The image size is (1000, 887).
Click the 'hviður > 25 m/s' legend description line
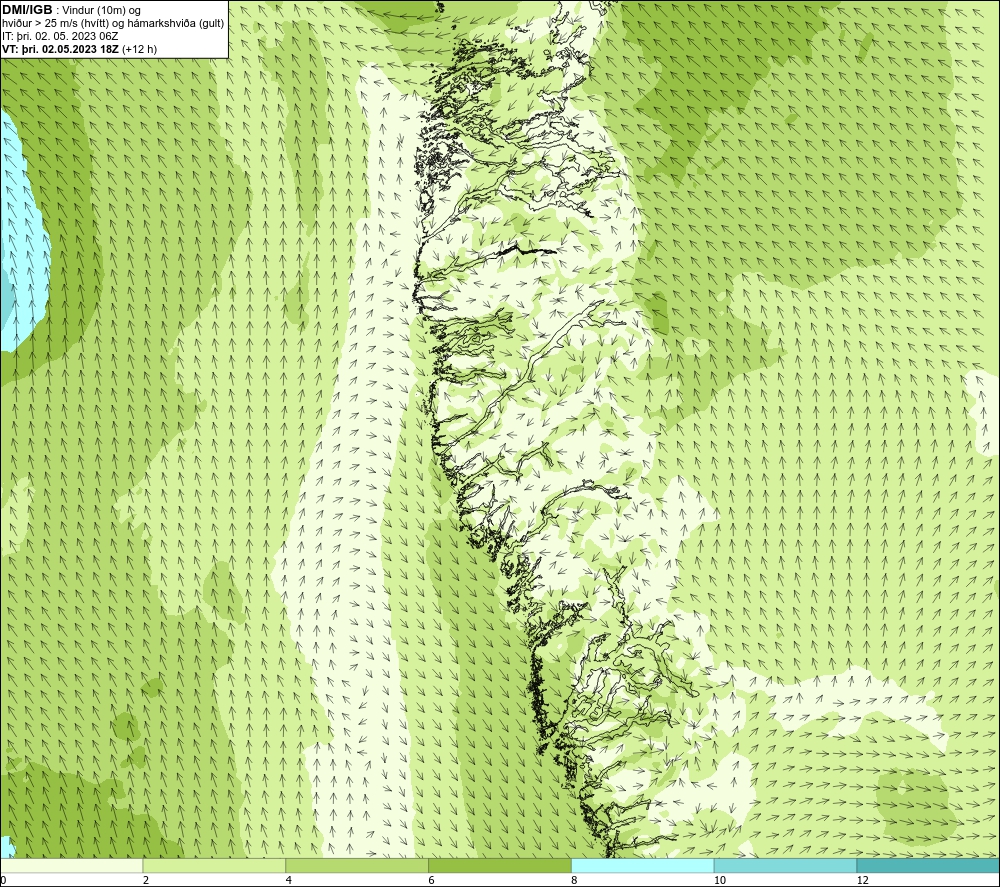[x=113, y=24]
